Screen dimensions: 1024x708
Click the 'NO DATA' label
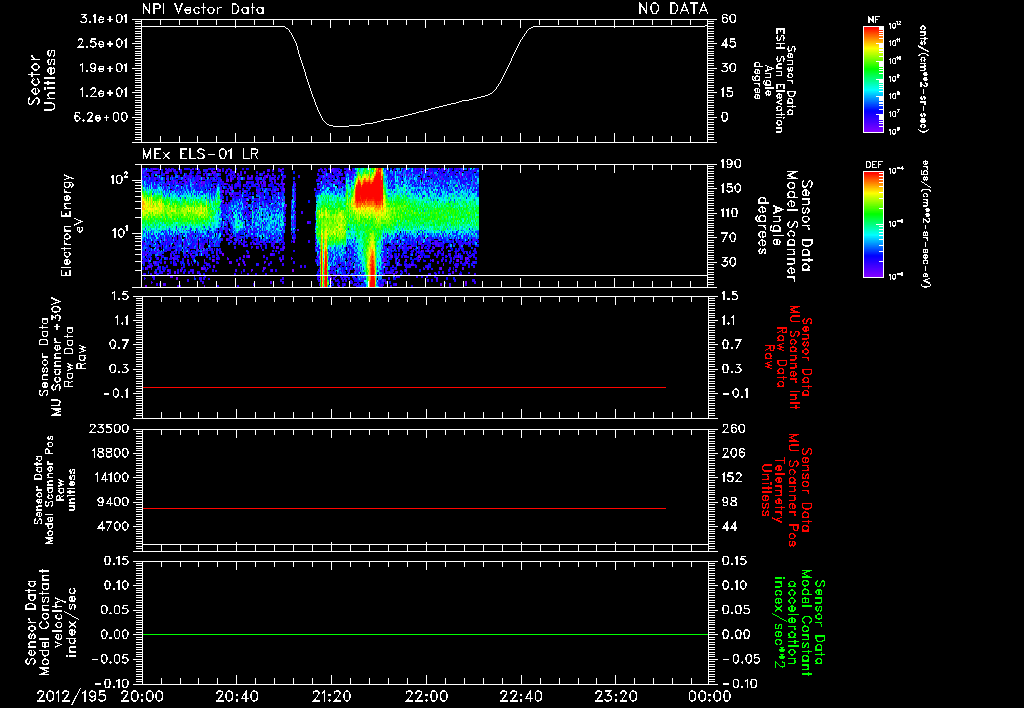point(673,9)
